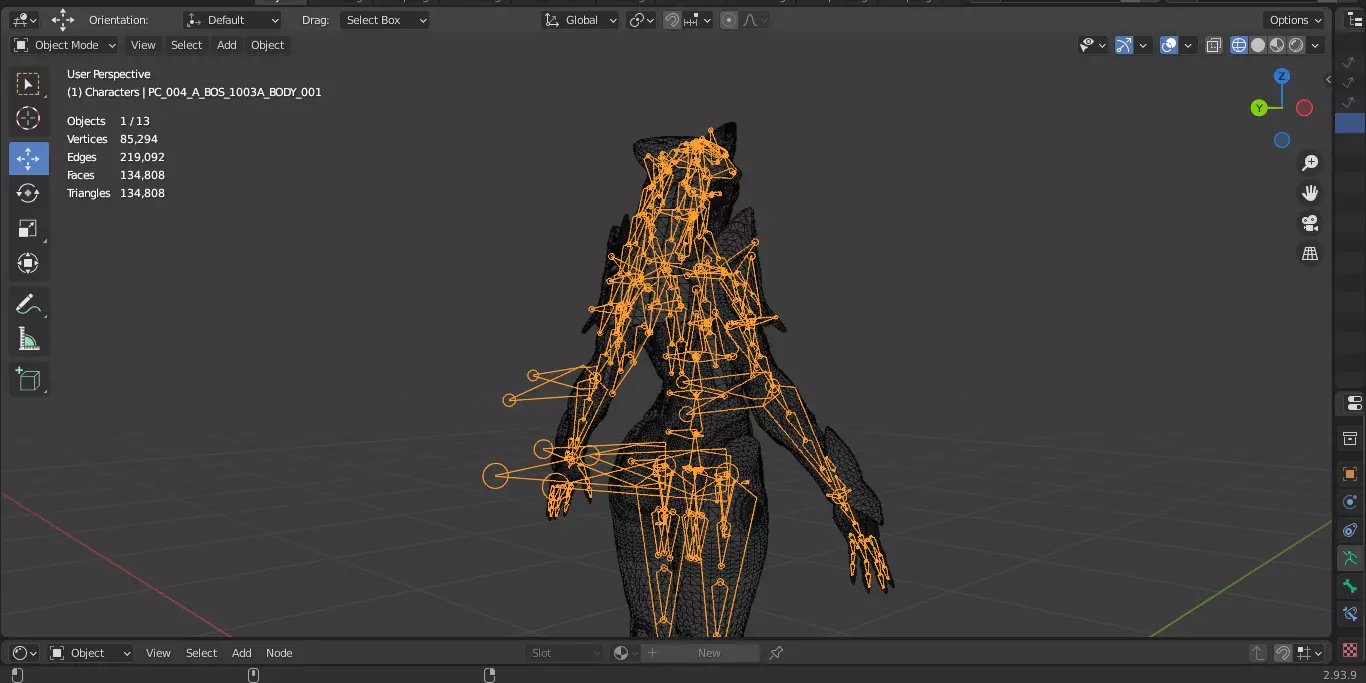
Task: Open the Object properties tab
Action: coord(1350,474)
